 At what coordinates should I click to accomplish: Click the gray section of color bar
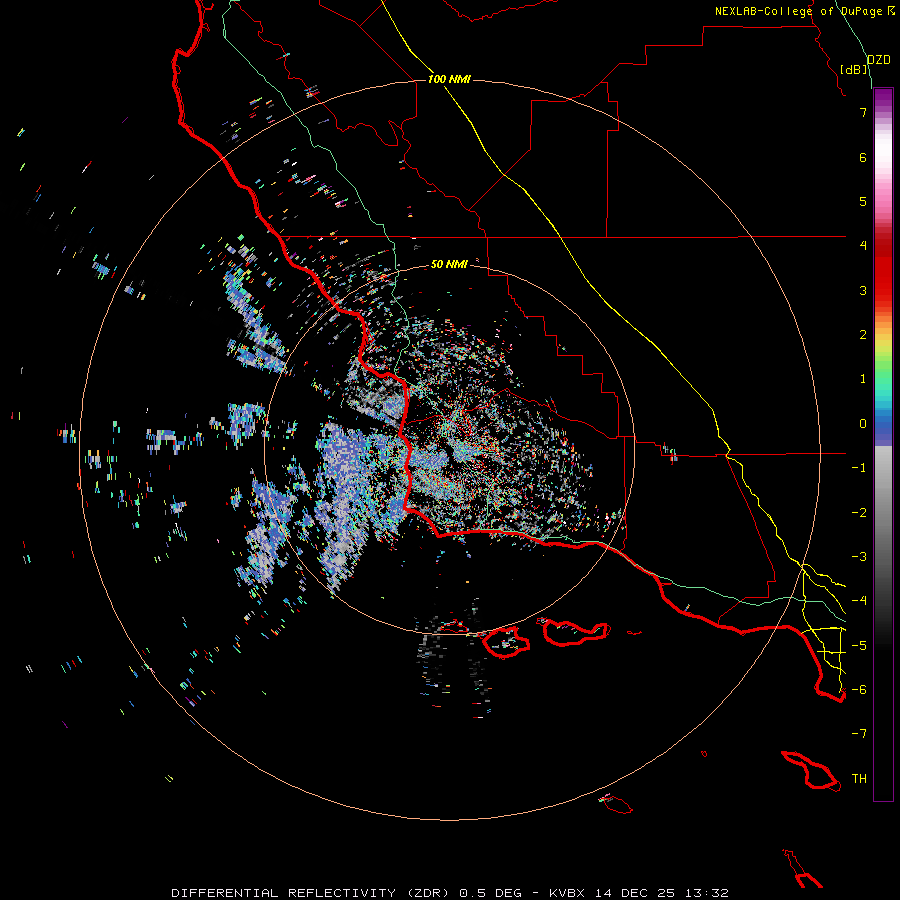pyautogui.click(x=883, y=505)
